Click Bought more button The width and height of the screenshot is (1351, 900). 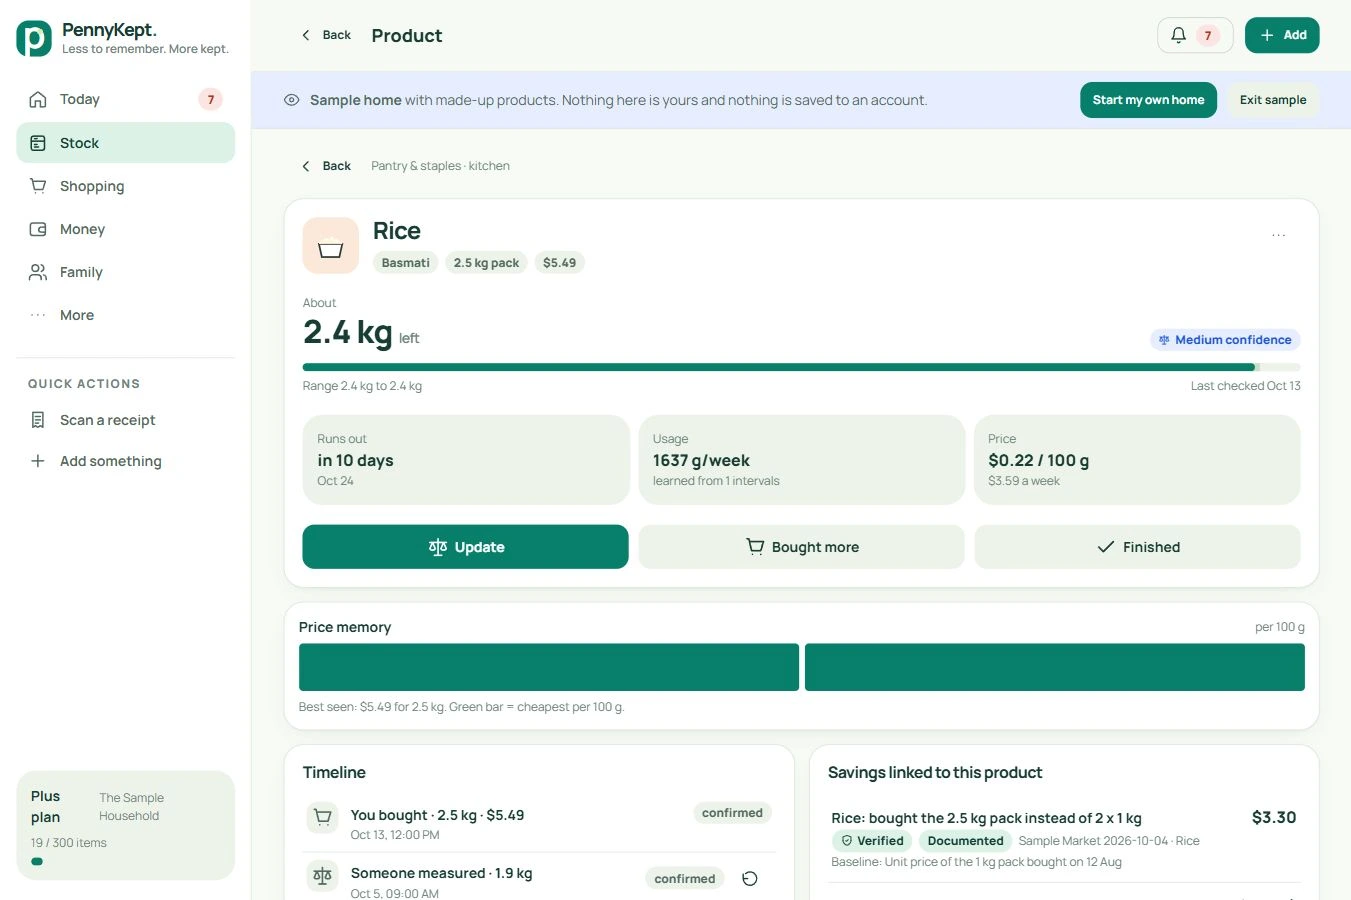point(802,547)
